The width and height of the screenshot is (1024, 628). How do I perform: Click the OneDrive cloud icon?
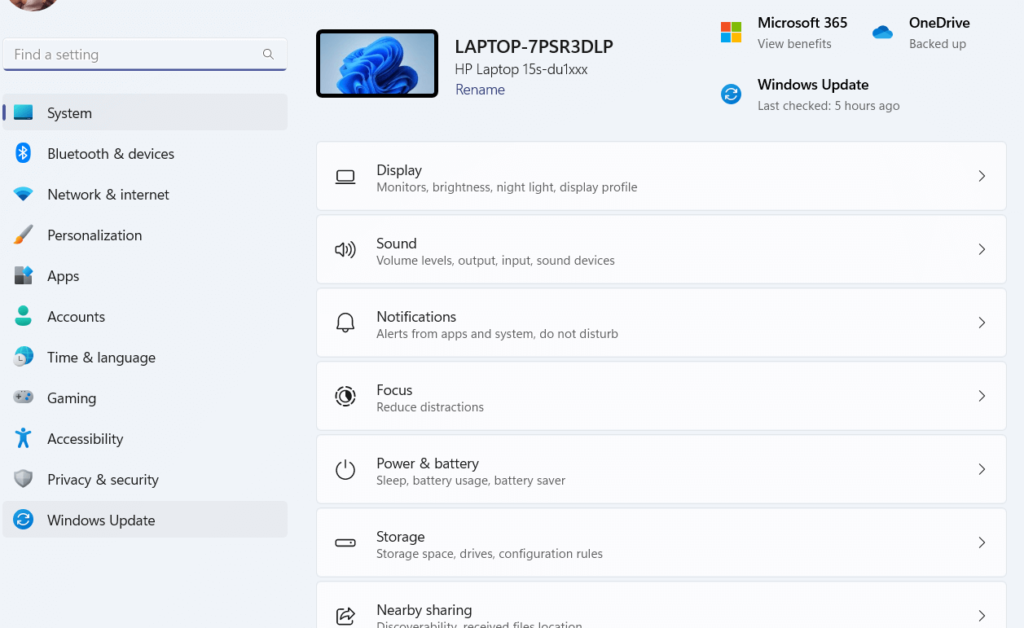882,32
